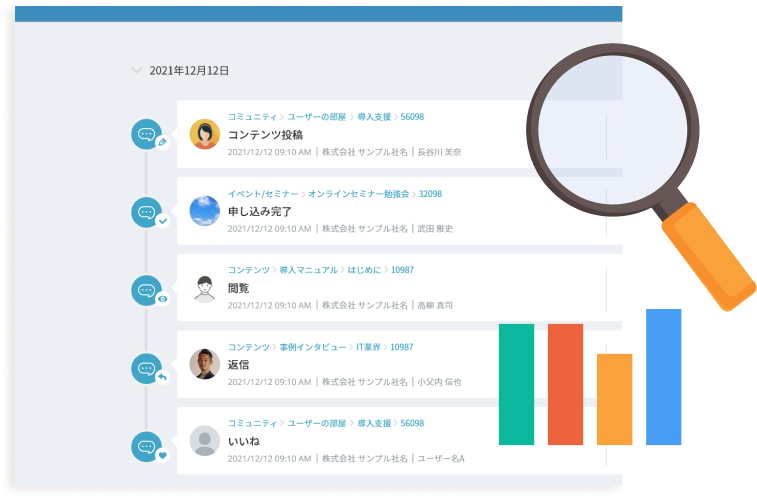Open ユーザーの部屋 link above いいね

tap(317, 423)
